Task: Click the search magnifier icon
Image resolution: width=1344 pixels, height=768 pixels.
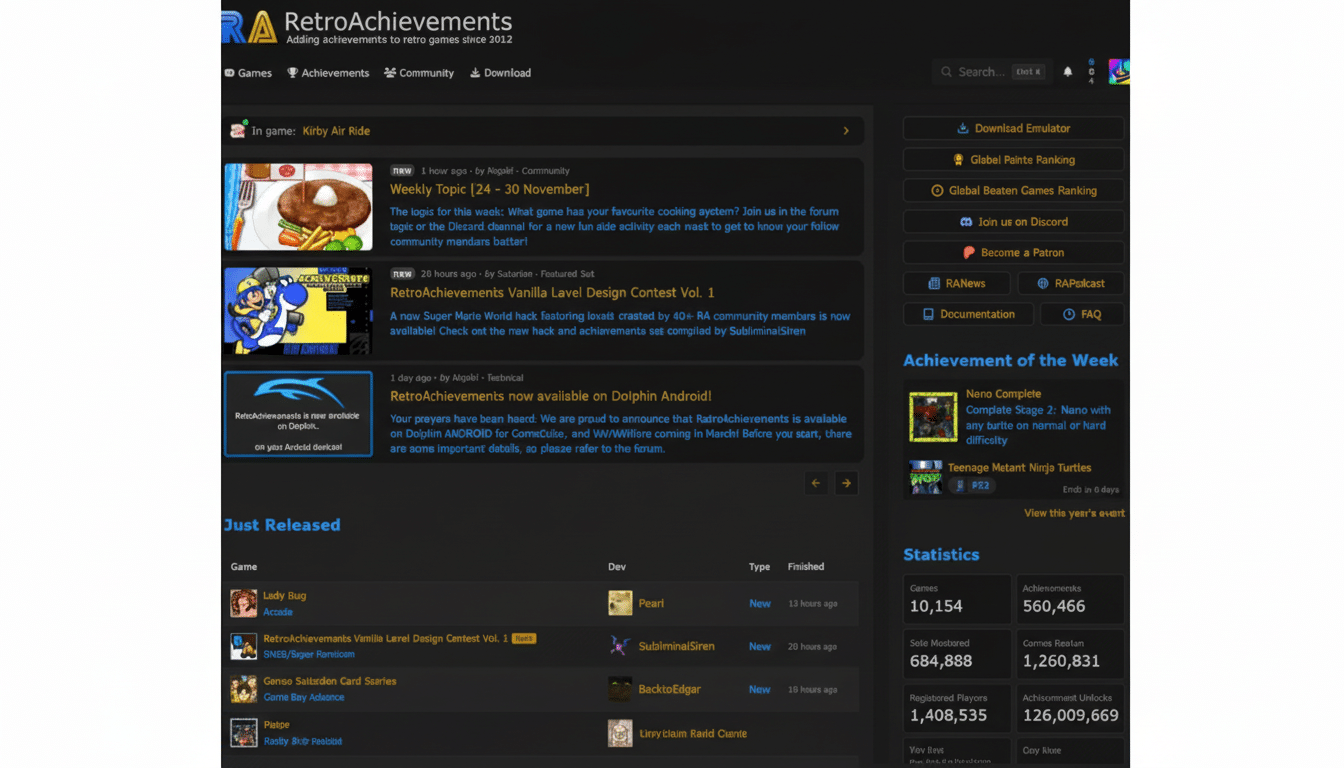Action: pyautogui.click(x=945, y=71)
